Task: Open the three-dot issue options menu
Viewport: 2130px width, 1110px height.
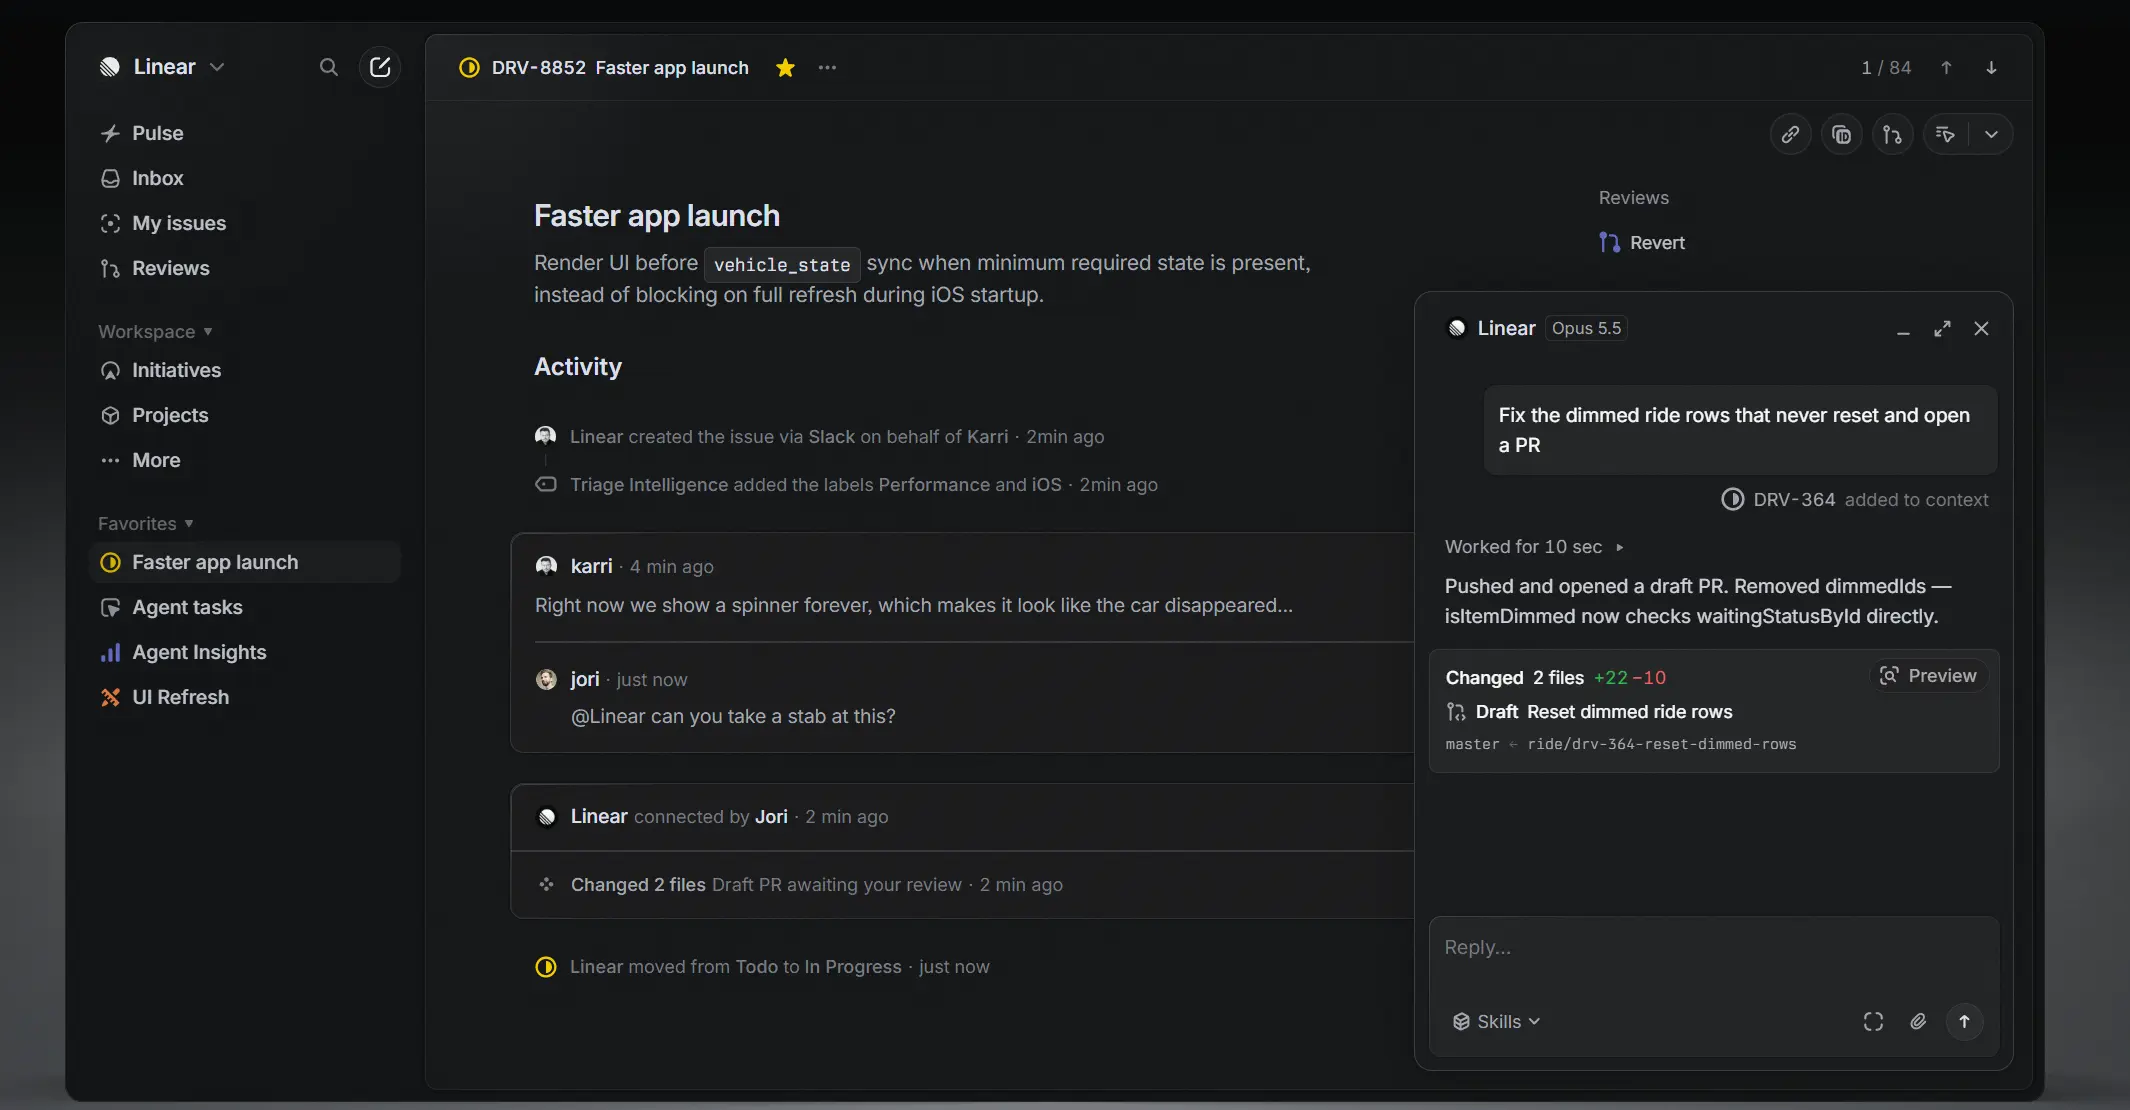Action: pyautogui.click(x=827, y=67)
